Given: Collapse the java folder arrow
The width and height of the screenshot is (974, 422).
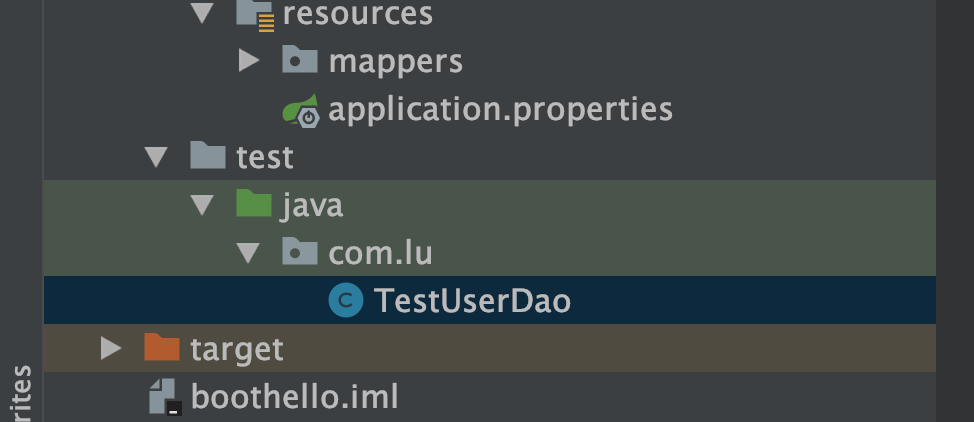Looking at the screenshot, I should click(x=203, y=205).
